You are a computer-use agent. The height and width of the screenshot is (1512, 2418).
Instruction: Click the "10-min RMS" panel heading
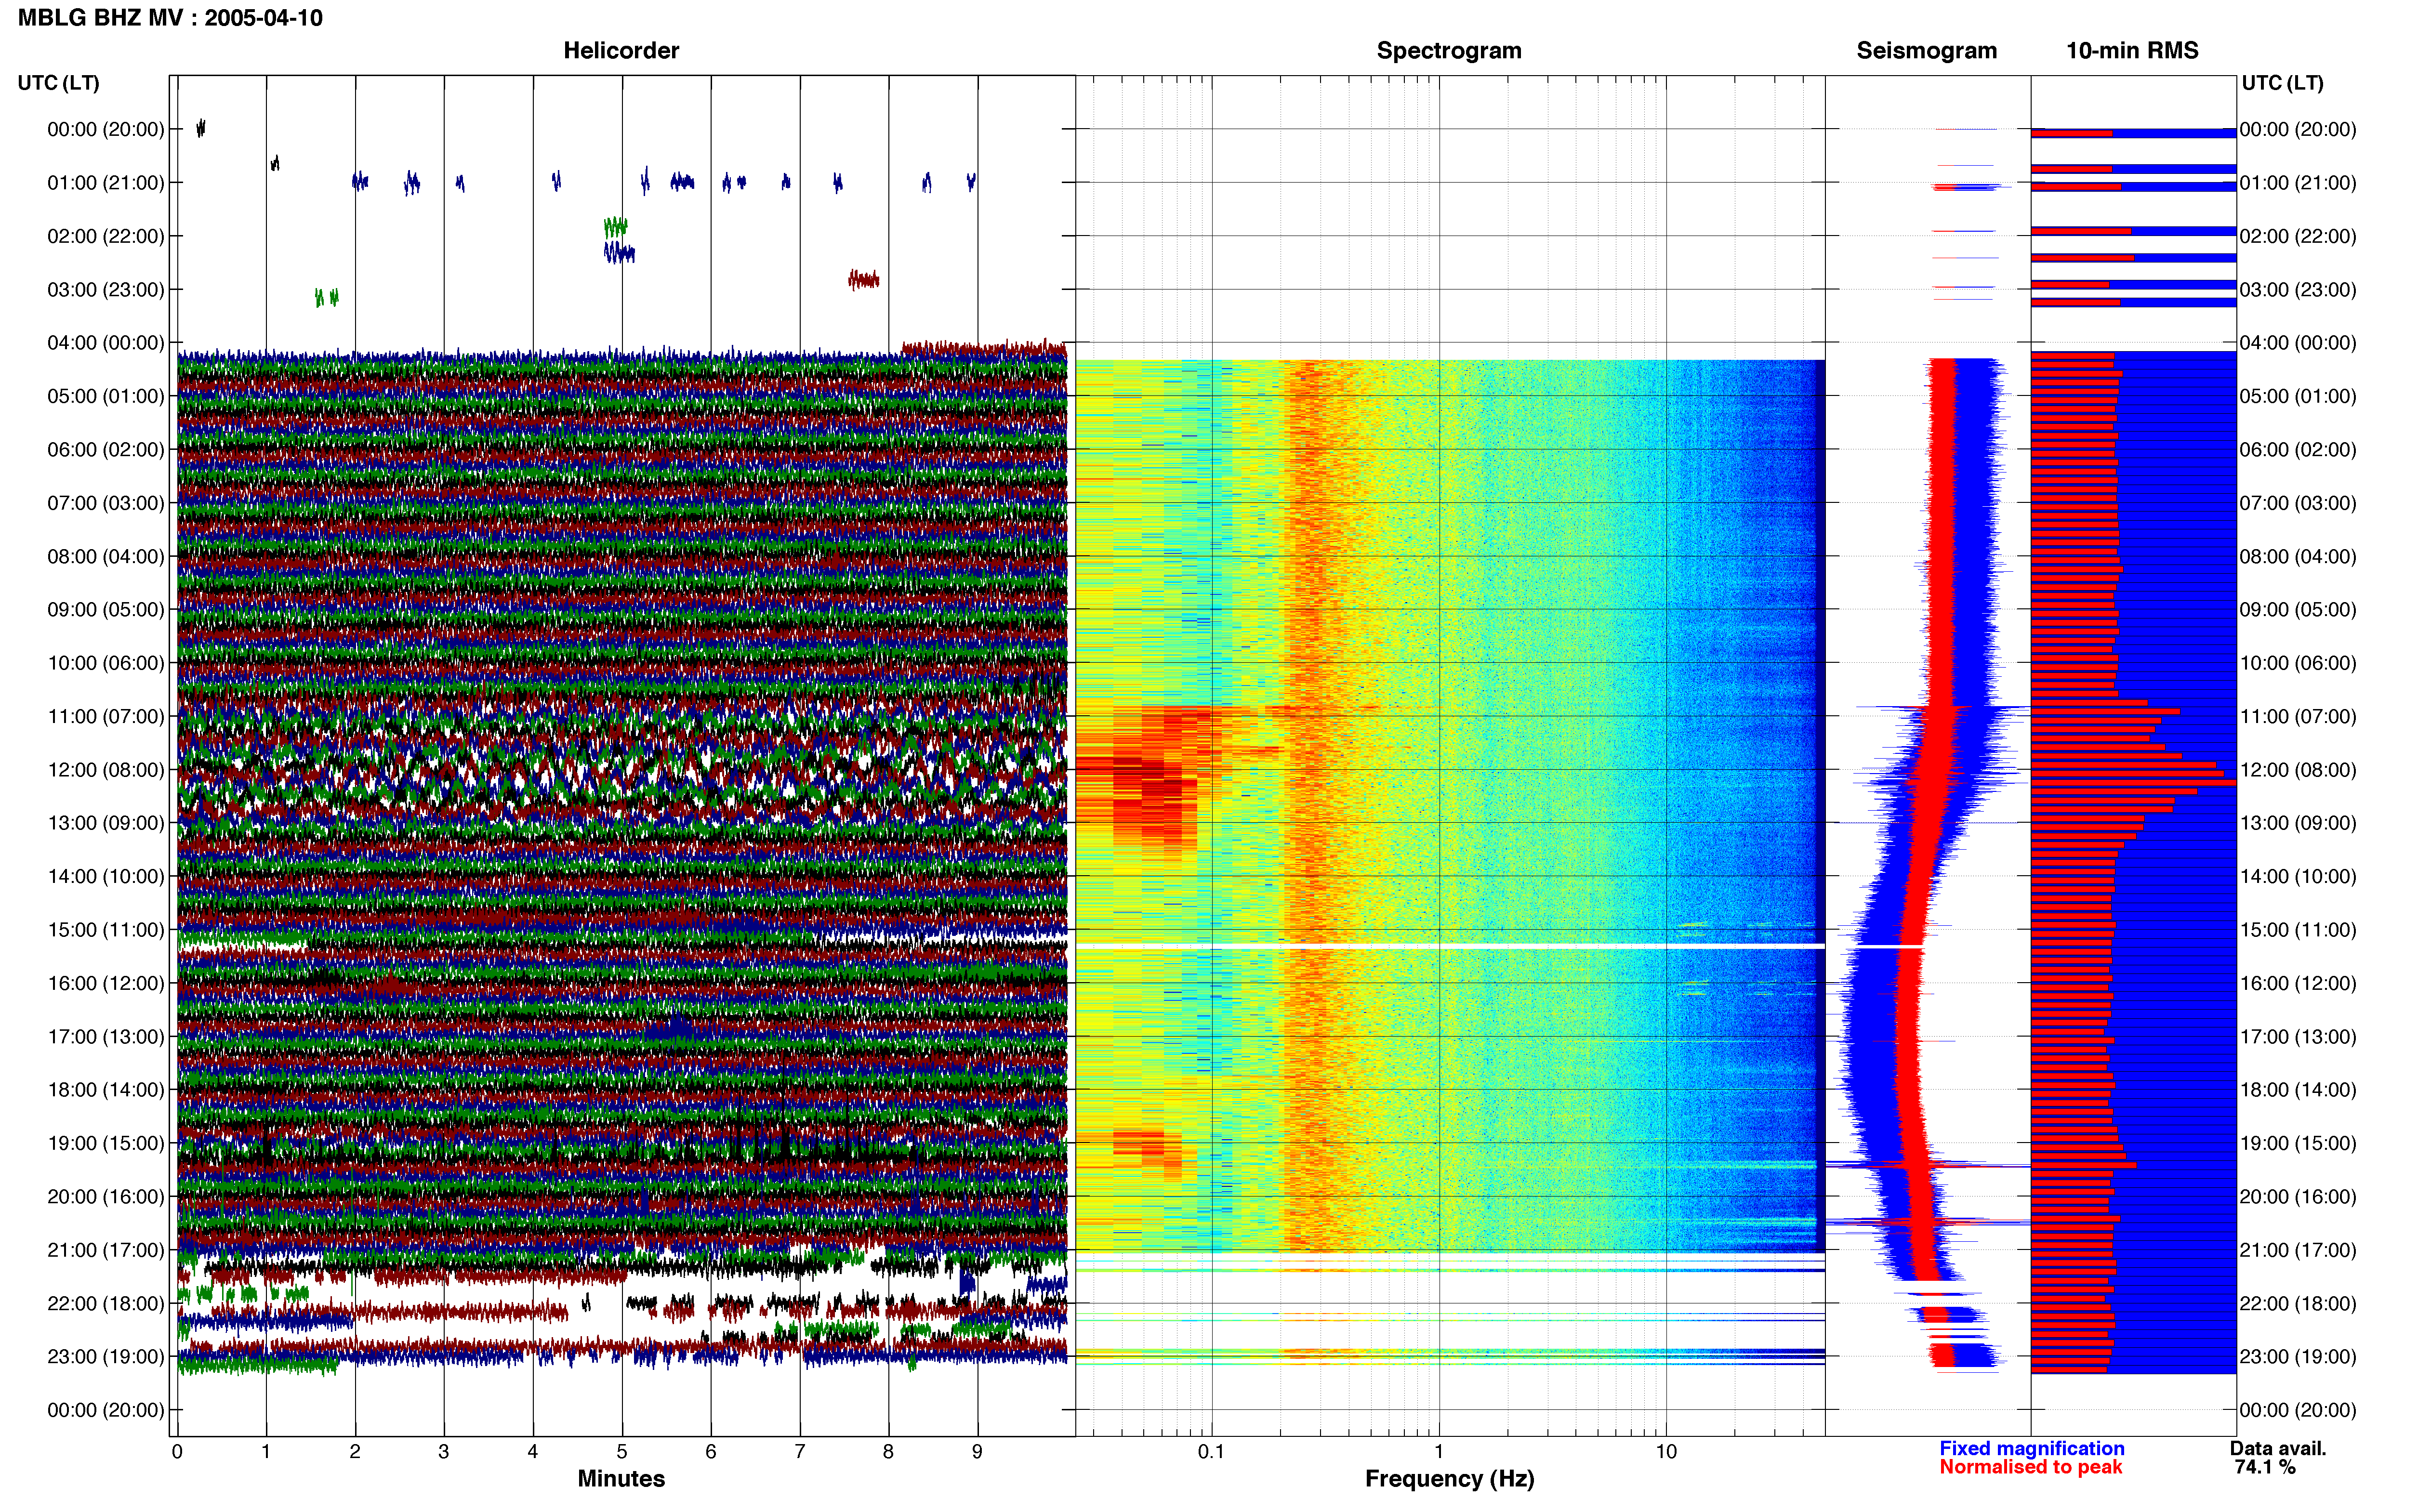click(2132, 51)
